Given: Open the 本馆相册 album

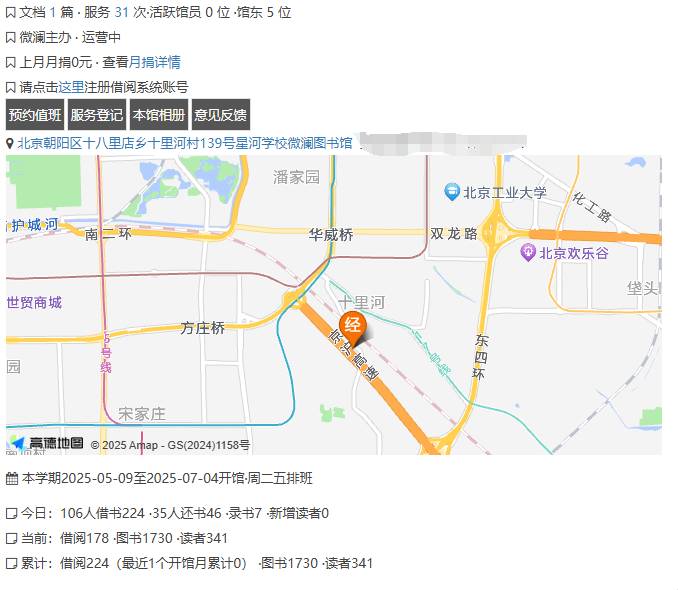Looking at the screenshot, I should click(159, 115).
